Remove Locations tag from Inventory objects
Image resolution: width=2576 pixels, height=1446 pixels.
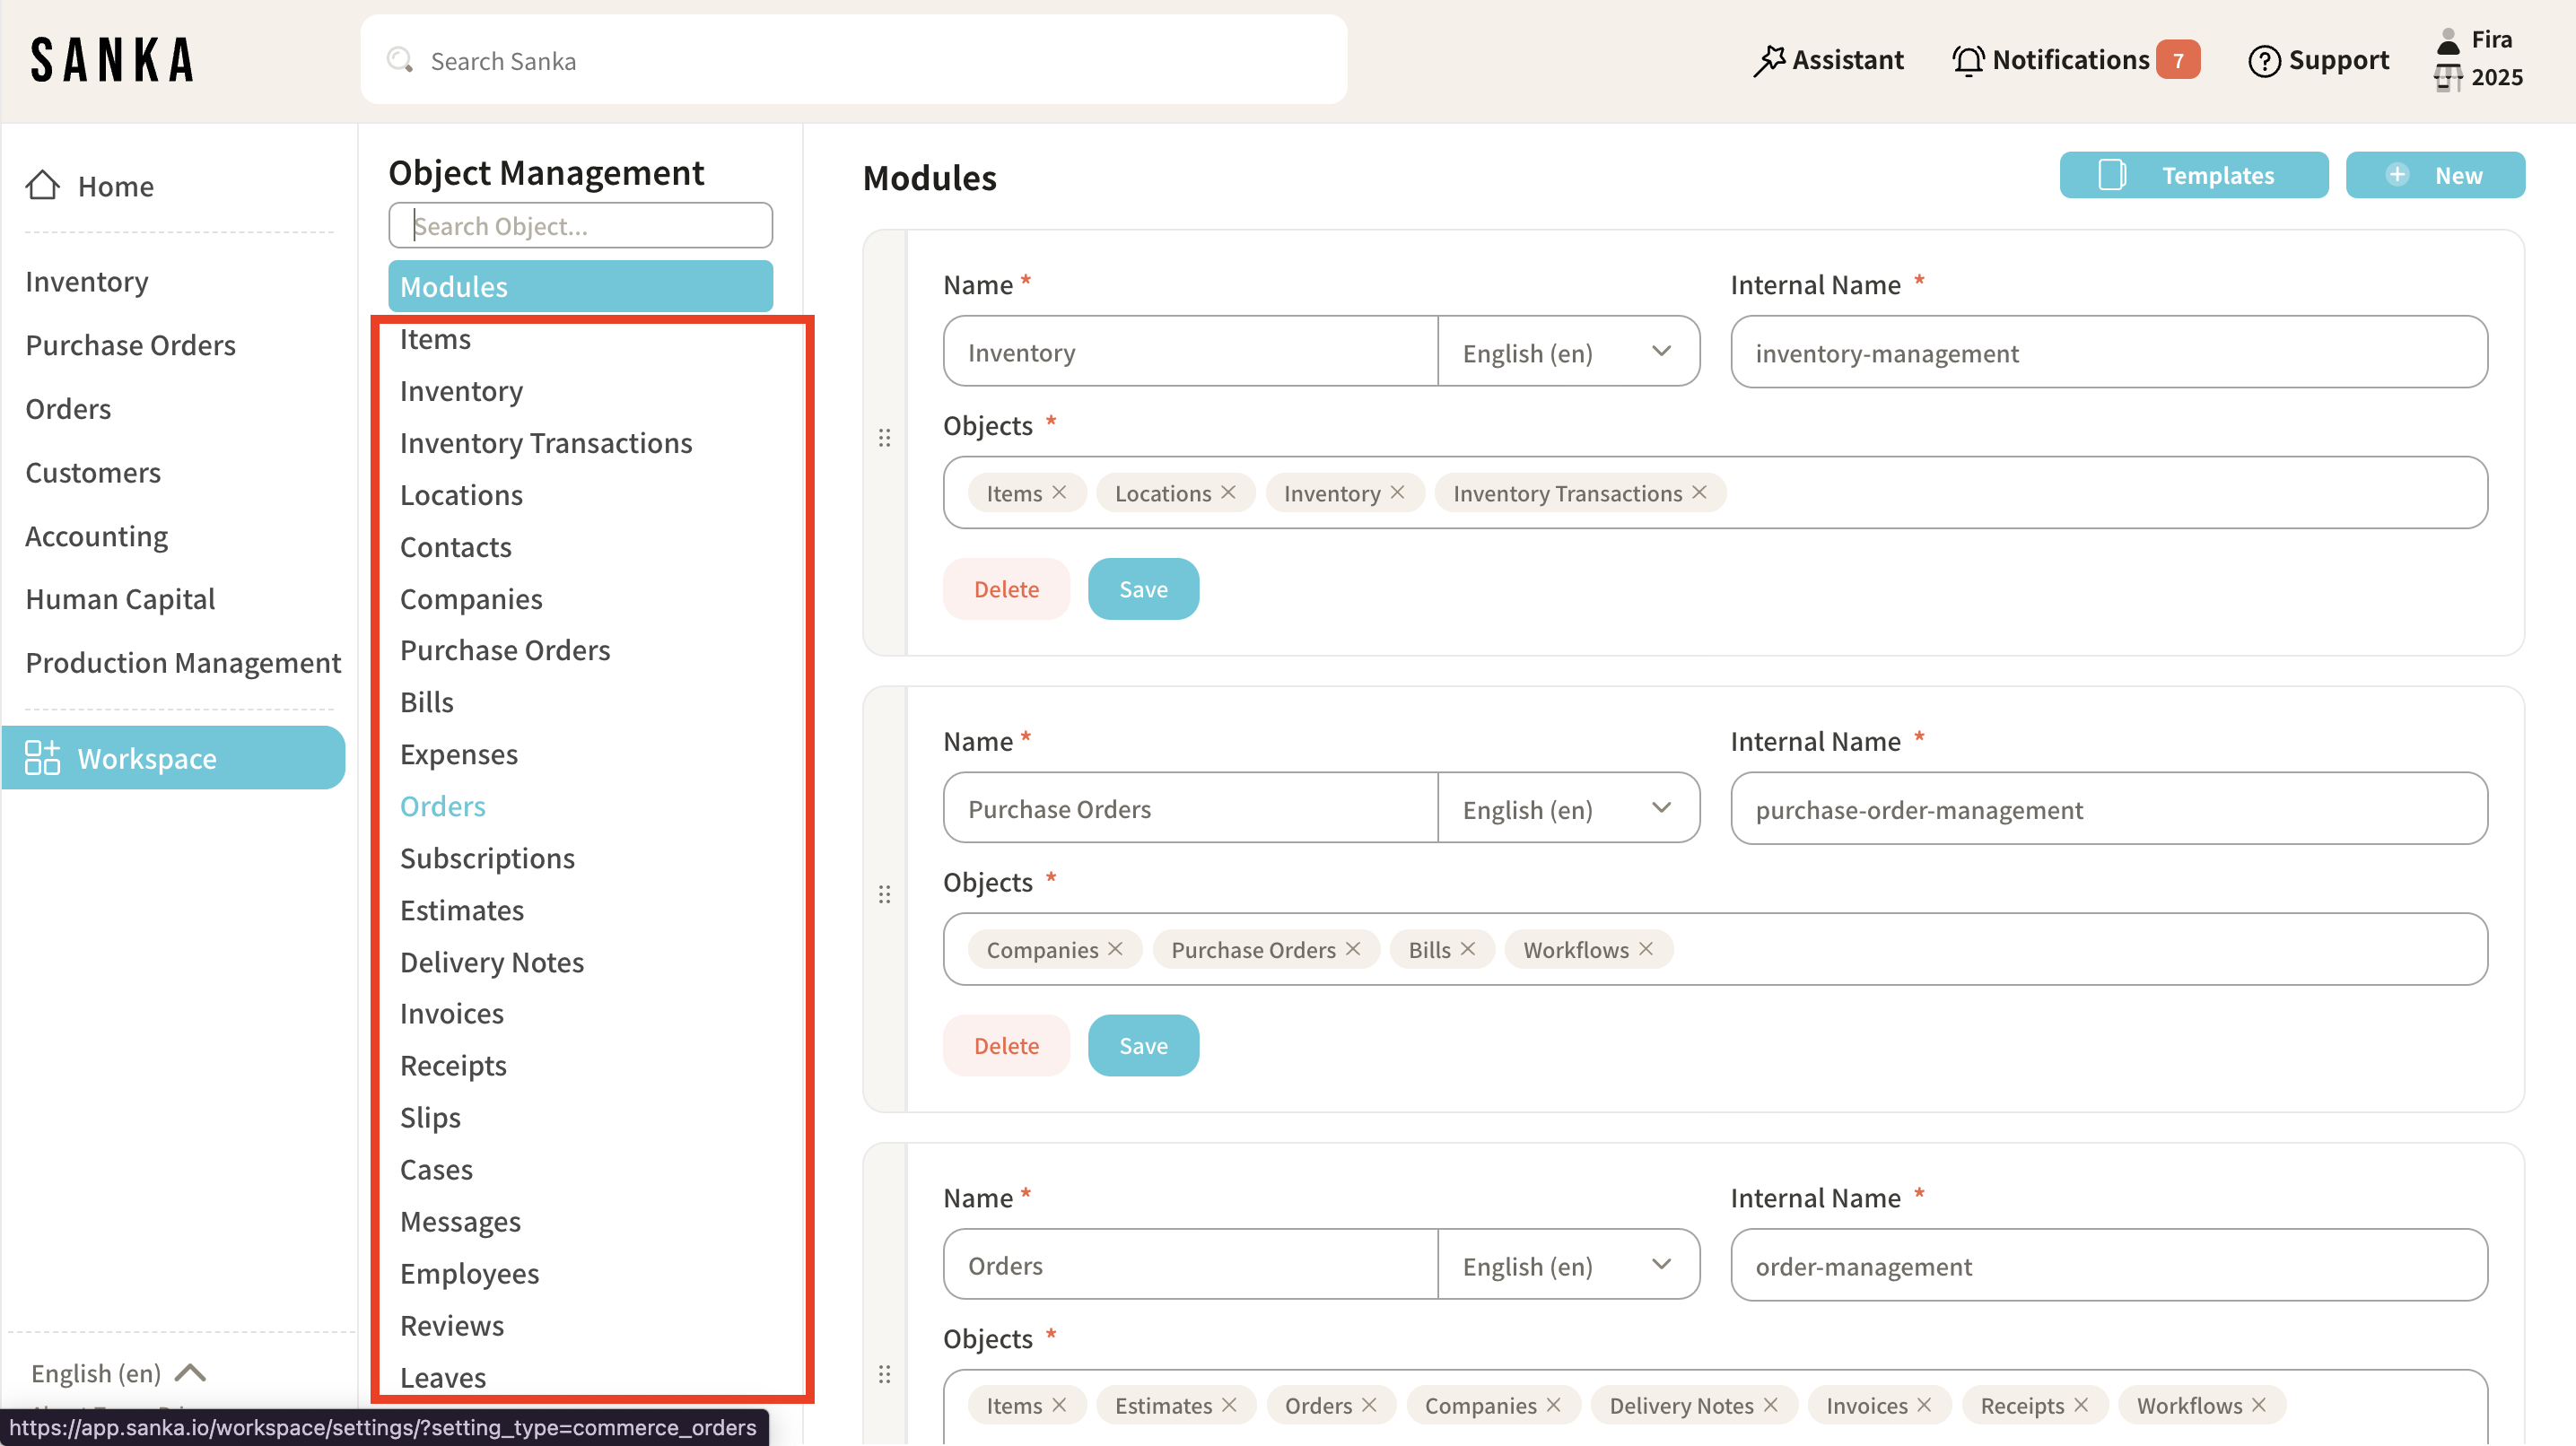(1229, 492)
